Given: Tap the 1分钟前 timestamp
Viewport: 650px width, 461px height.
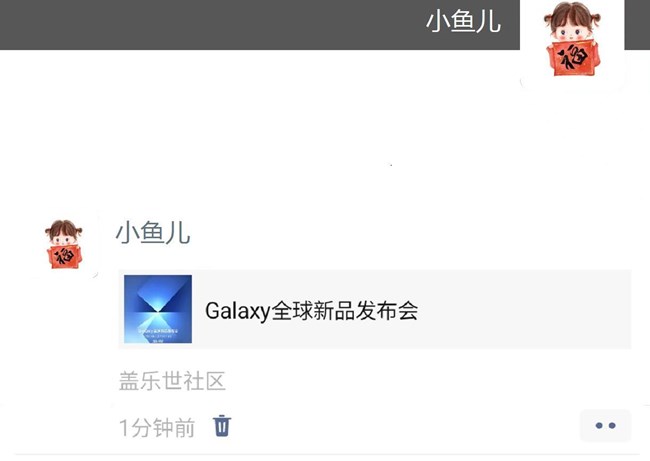Looking at the screenshot, I should [x=157, y=427].
